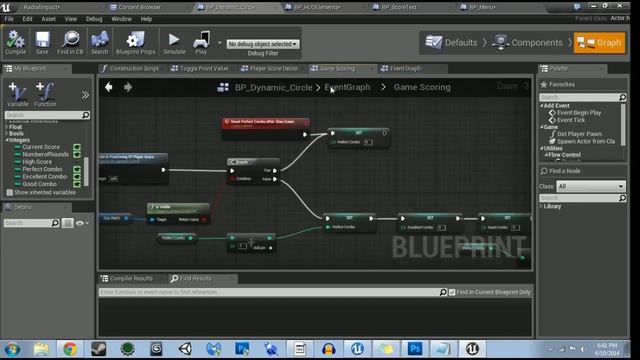
Task: Click the Save toolbar icon
Action: [x=42, y=42]
